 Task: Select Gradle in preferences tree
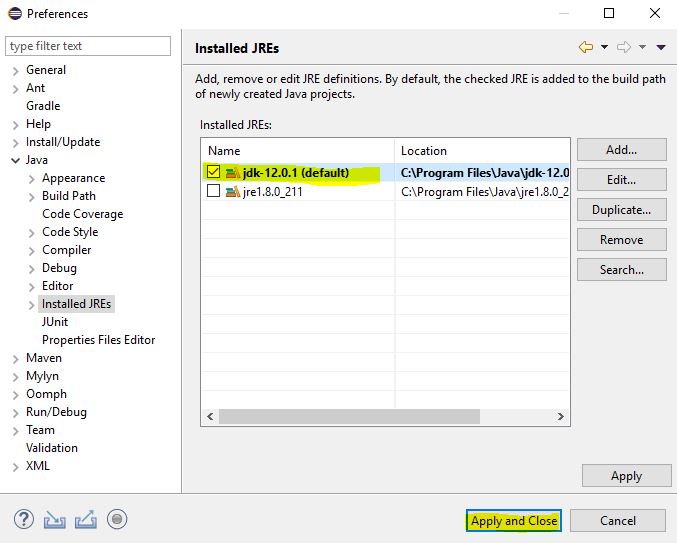tap(43, 106)
